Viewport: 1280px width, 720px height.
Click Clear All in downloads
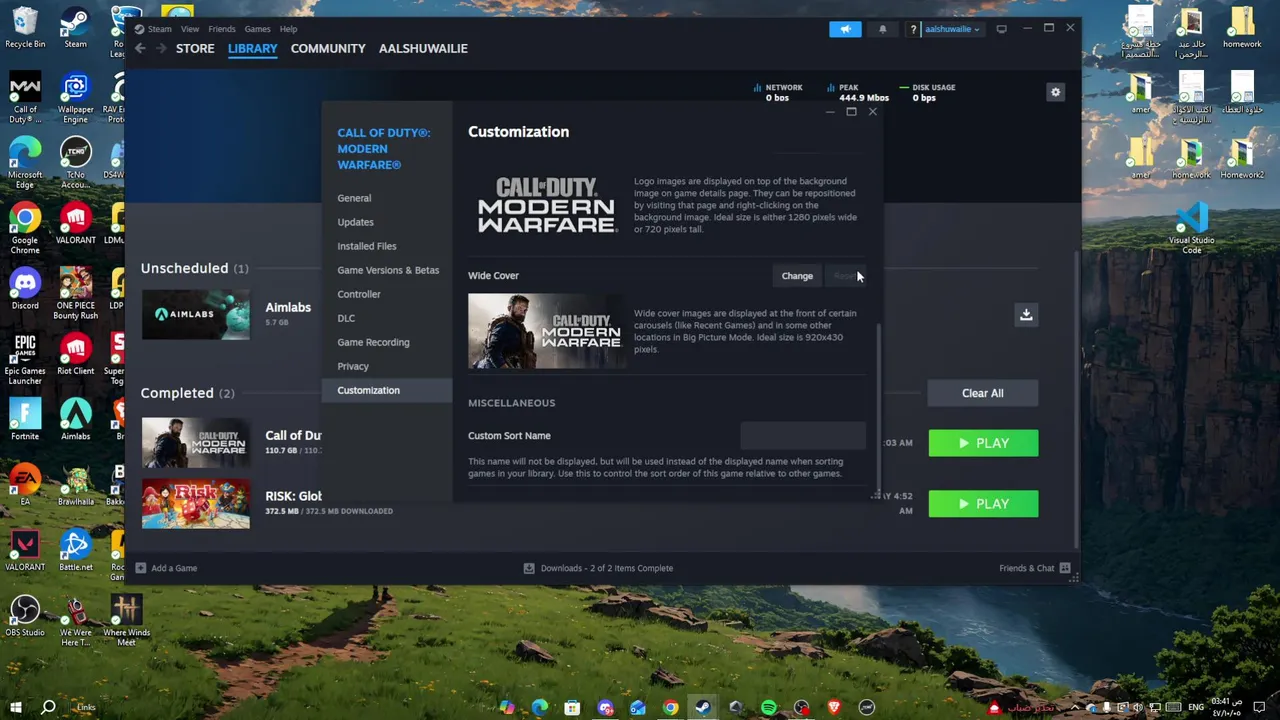point(982,393)
